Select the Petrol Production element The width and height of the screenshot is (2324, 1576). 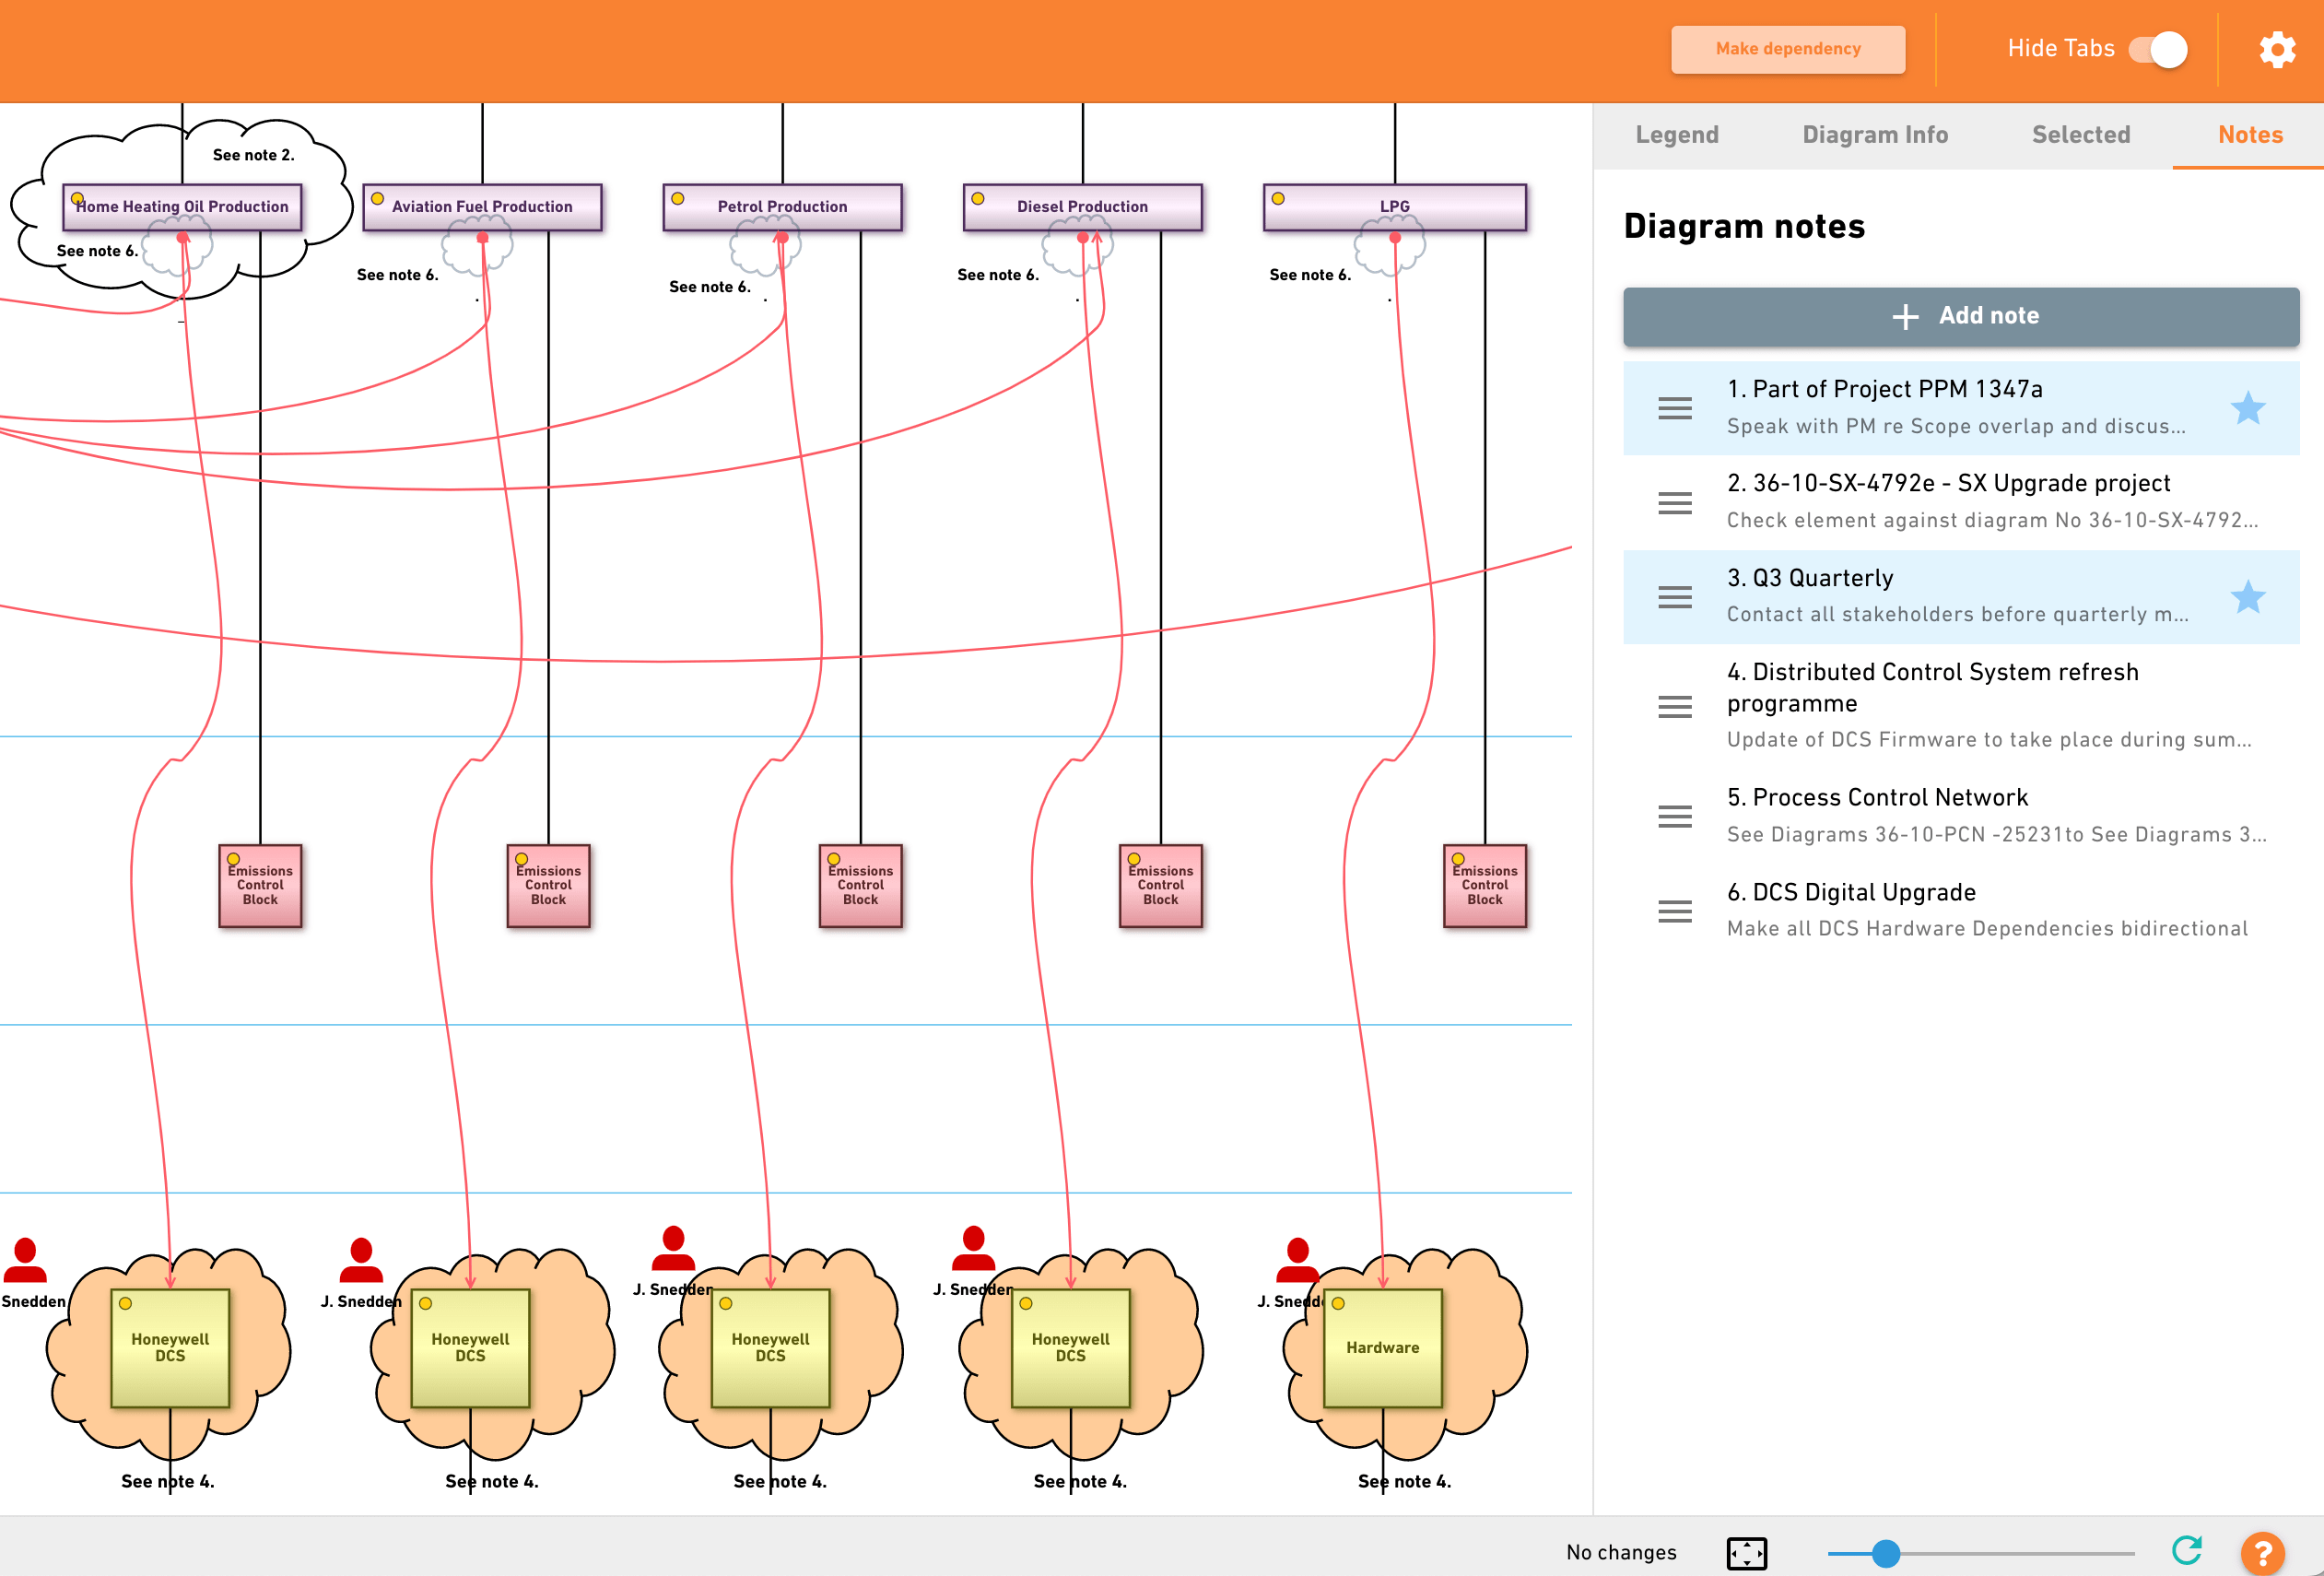click(782, 207)
